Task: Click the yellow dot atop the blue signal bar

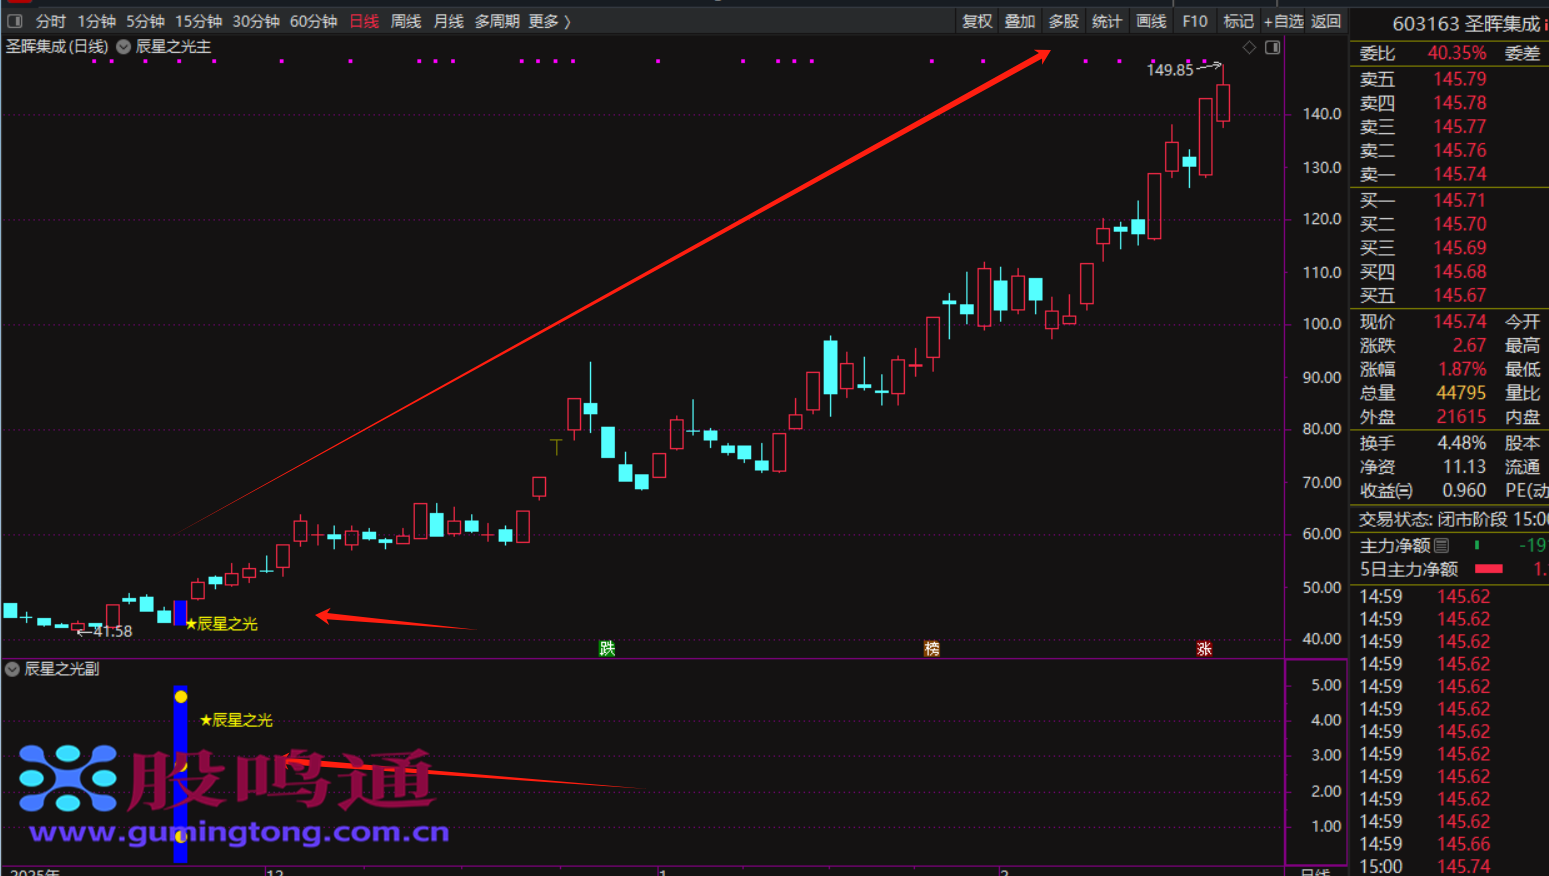Action: pyautogui.click(x=181, y=696)
